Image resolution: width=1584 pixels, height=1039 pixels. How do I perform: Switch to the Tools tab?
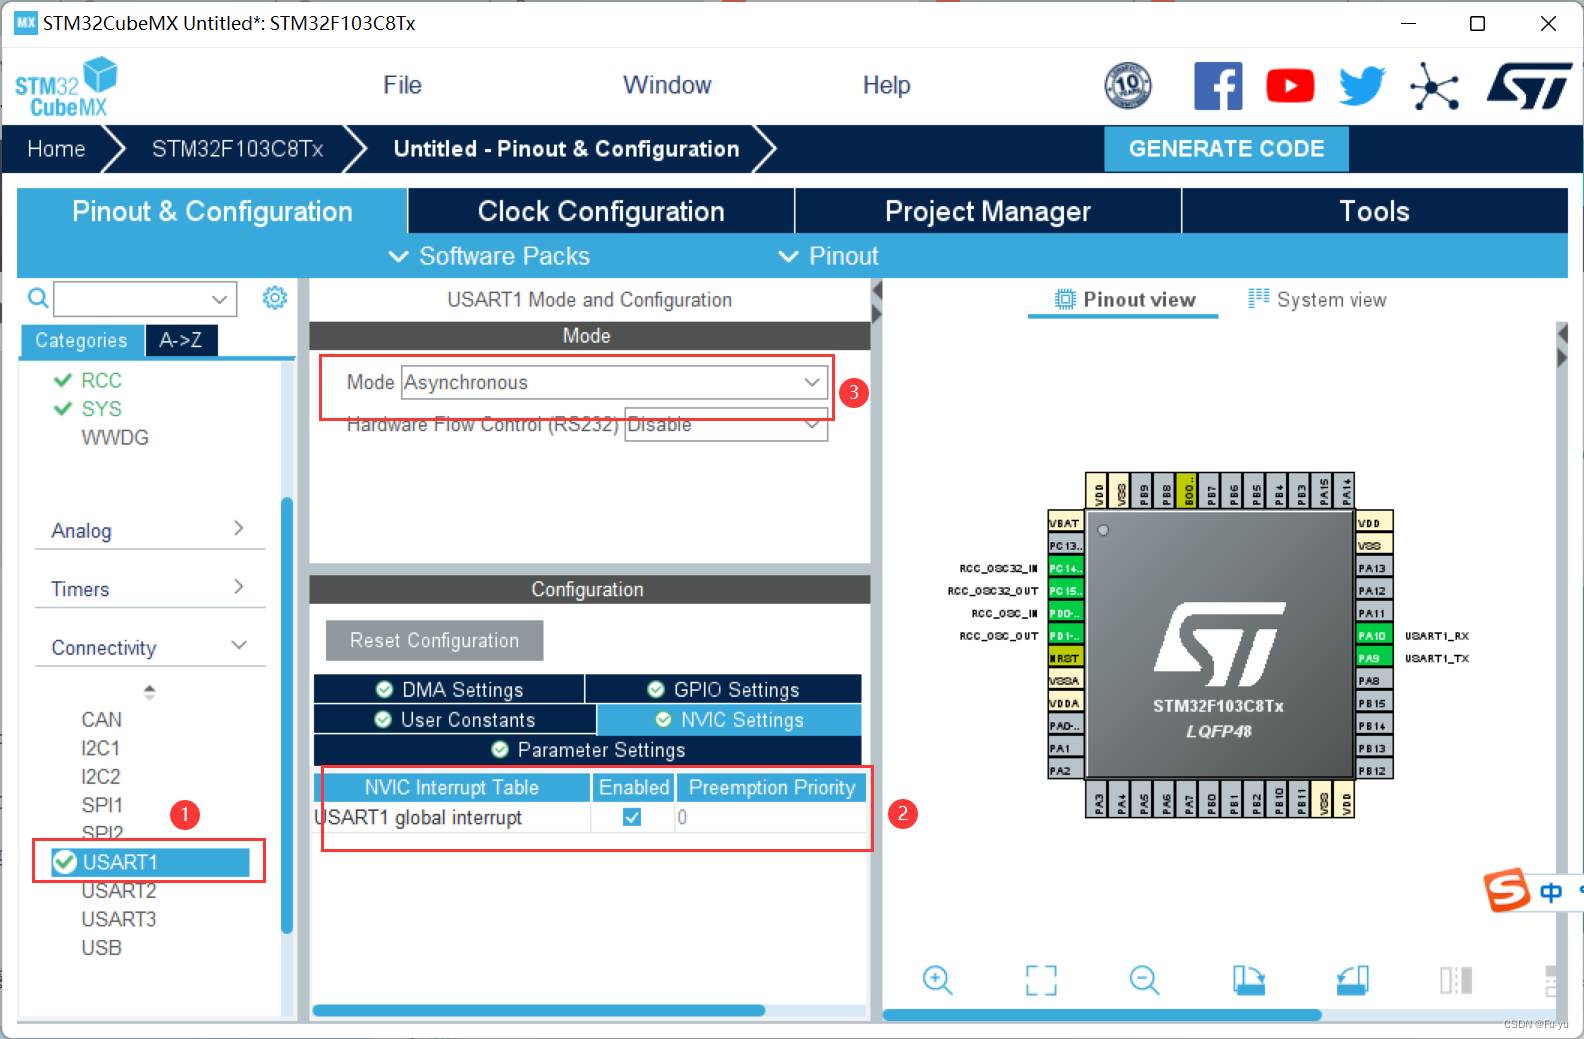pos(1374,211)
